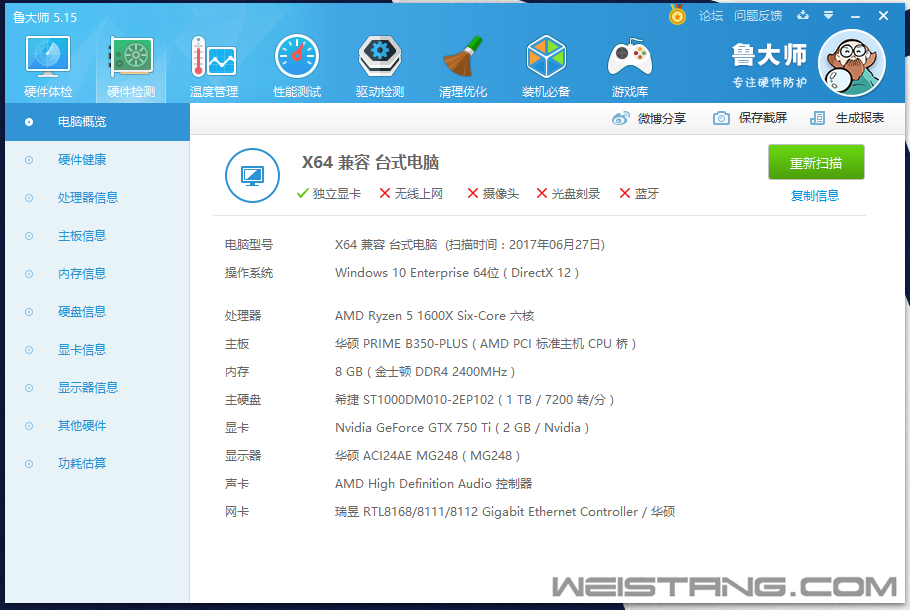This screenshot has width=910, height=610.
Task: Select 其他硬件 sidebar item
Action: click(x=98, y=426)
